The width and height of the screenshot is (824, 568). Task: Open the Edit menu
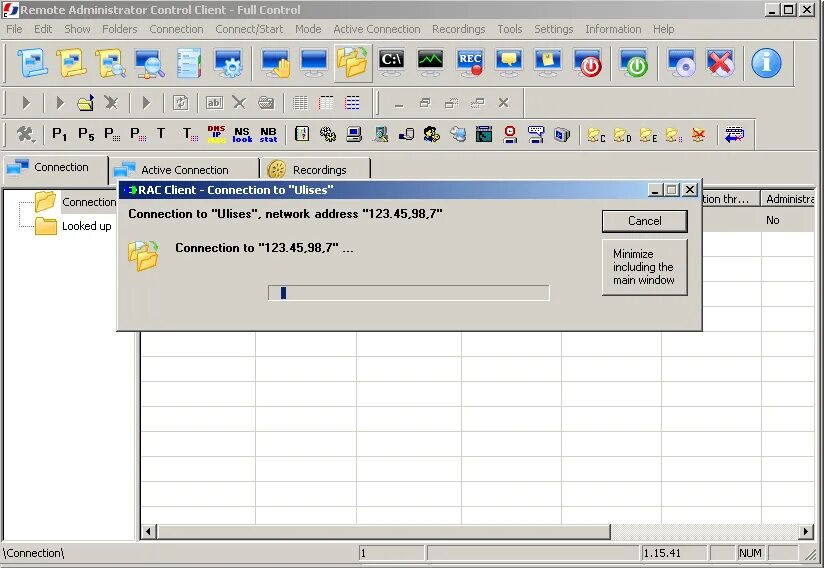coord(43,29)
